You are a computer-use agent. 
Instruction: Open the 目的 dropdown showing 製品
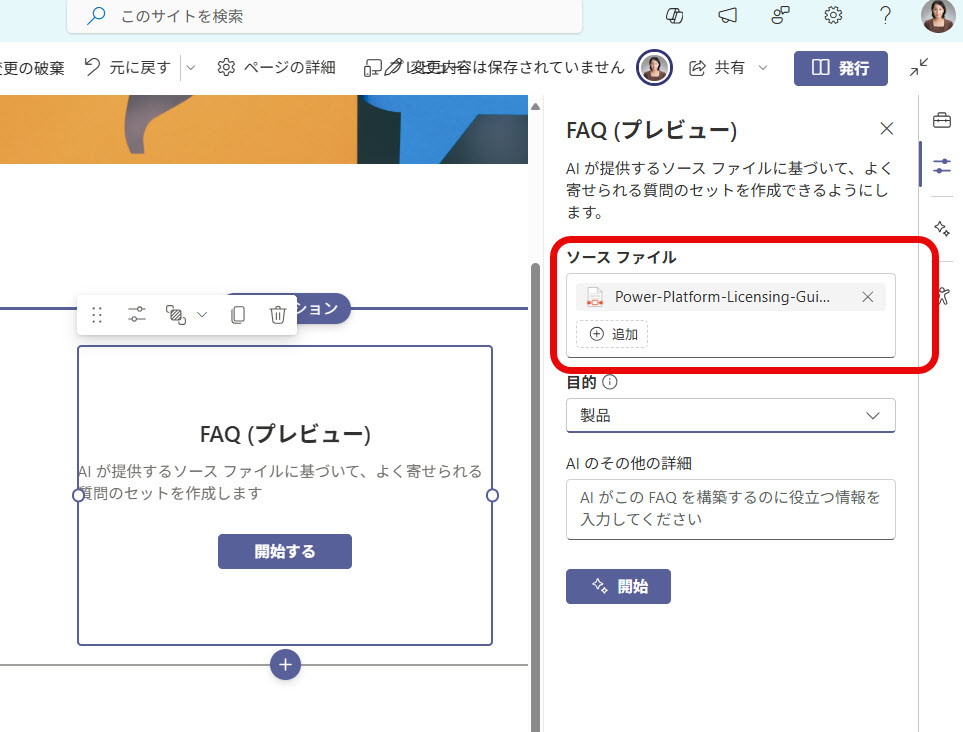click(x=730, y=416)
